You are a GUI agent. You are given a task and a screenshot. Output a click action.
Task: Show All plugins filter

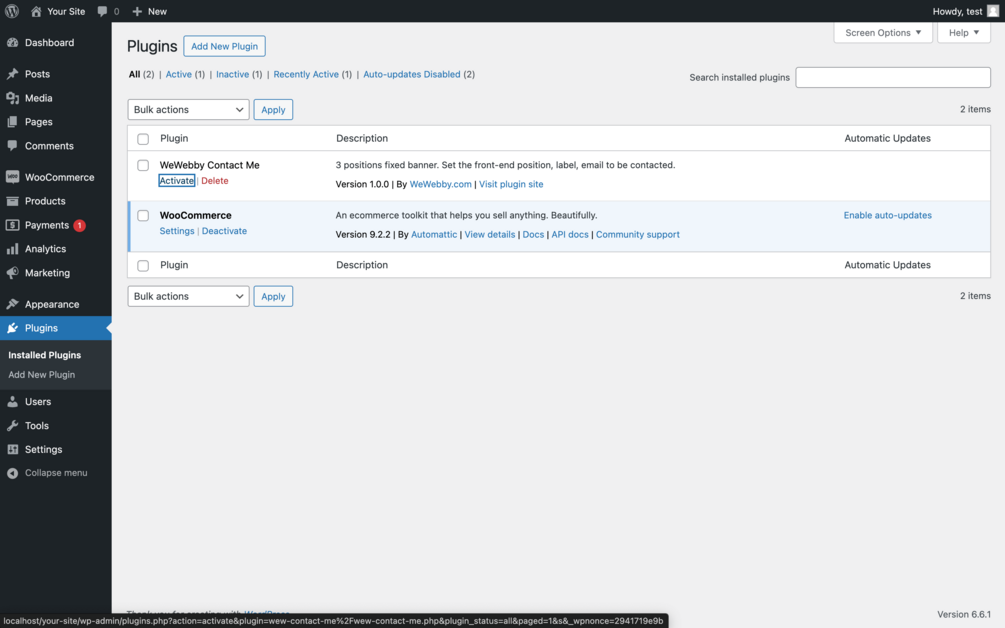(x=134, y=74)
